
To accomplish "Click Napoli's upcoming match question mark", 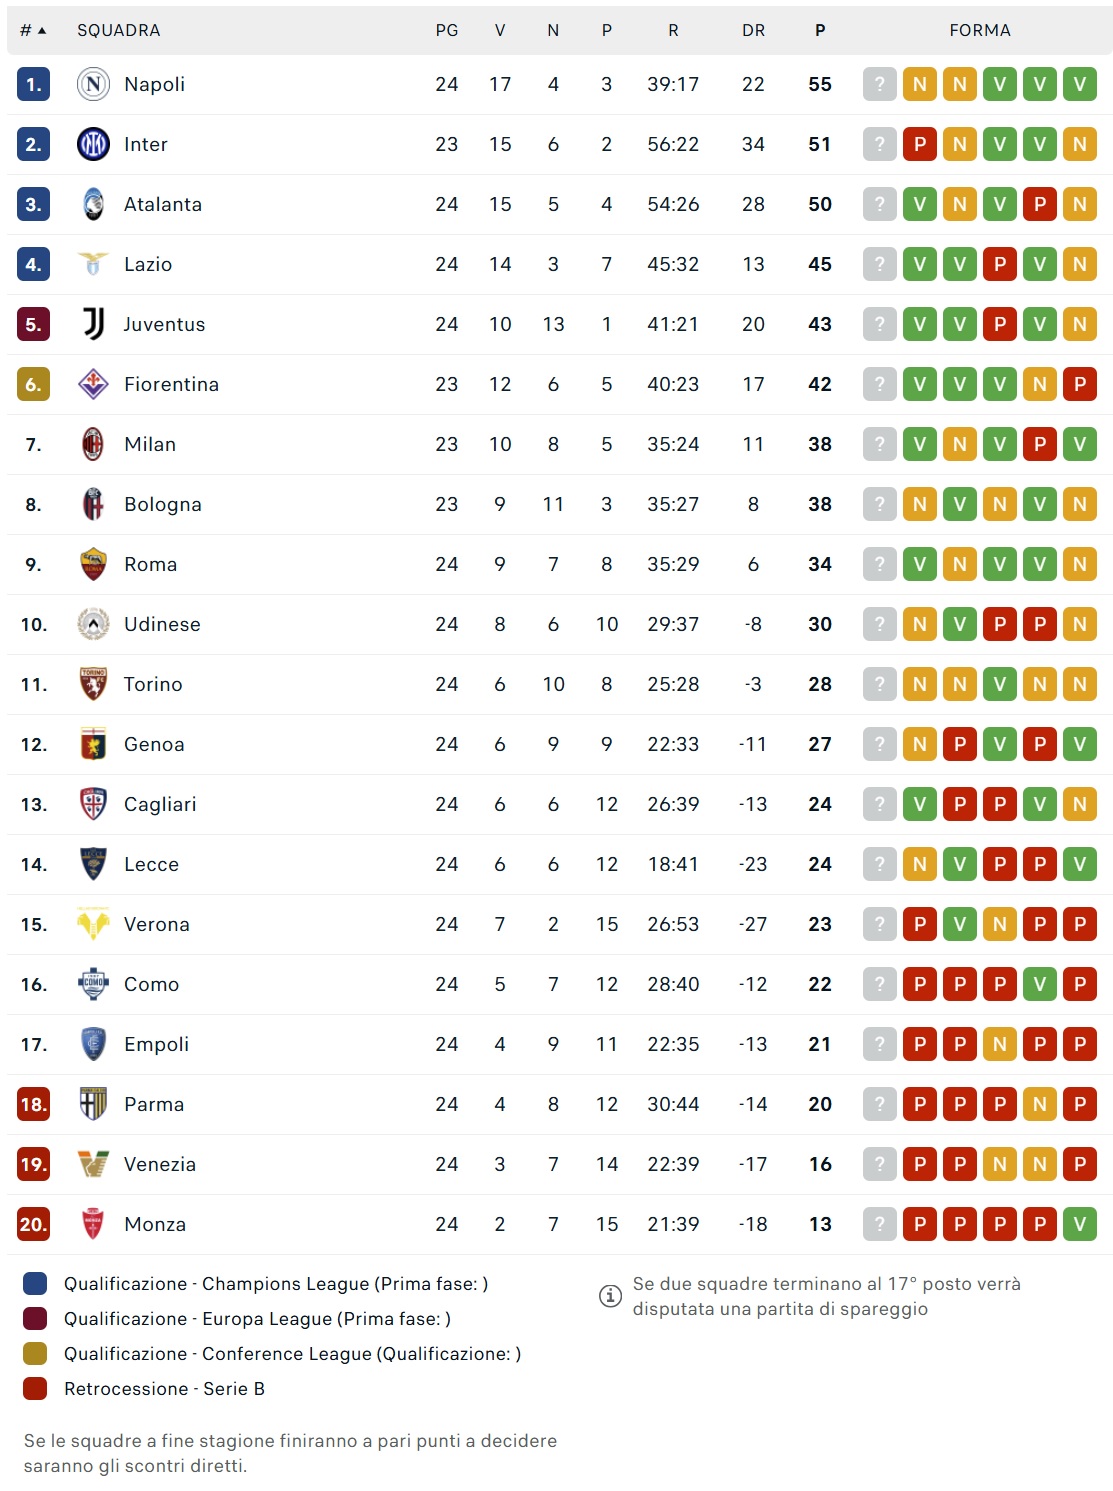I will 880,84.
